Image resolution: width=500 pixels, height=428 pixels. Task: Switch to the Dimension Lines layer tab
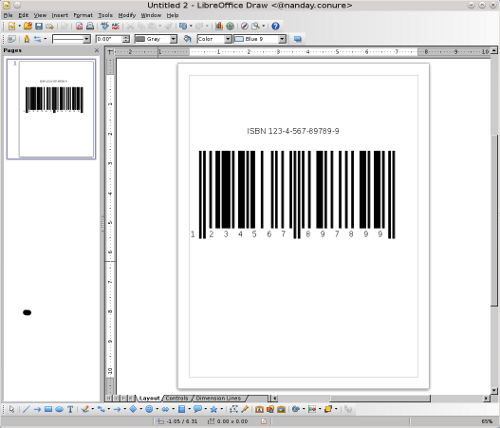(218, 398)
